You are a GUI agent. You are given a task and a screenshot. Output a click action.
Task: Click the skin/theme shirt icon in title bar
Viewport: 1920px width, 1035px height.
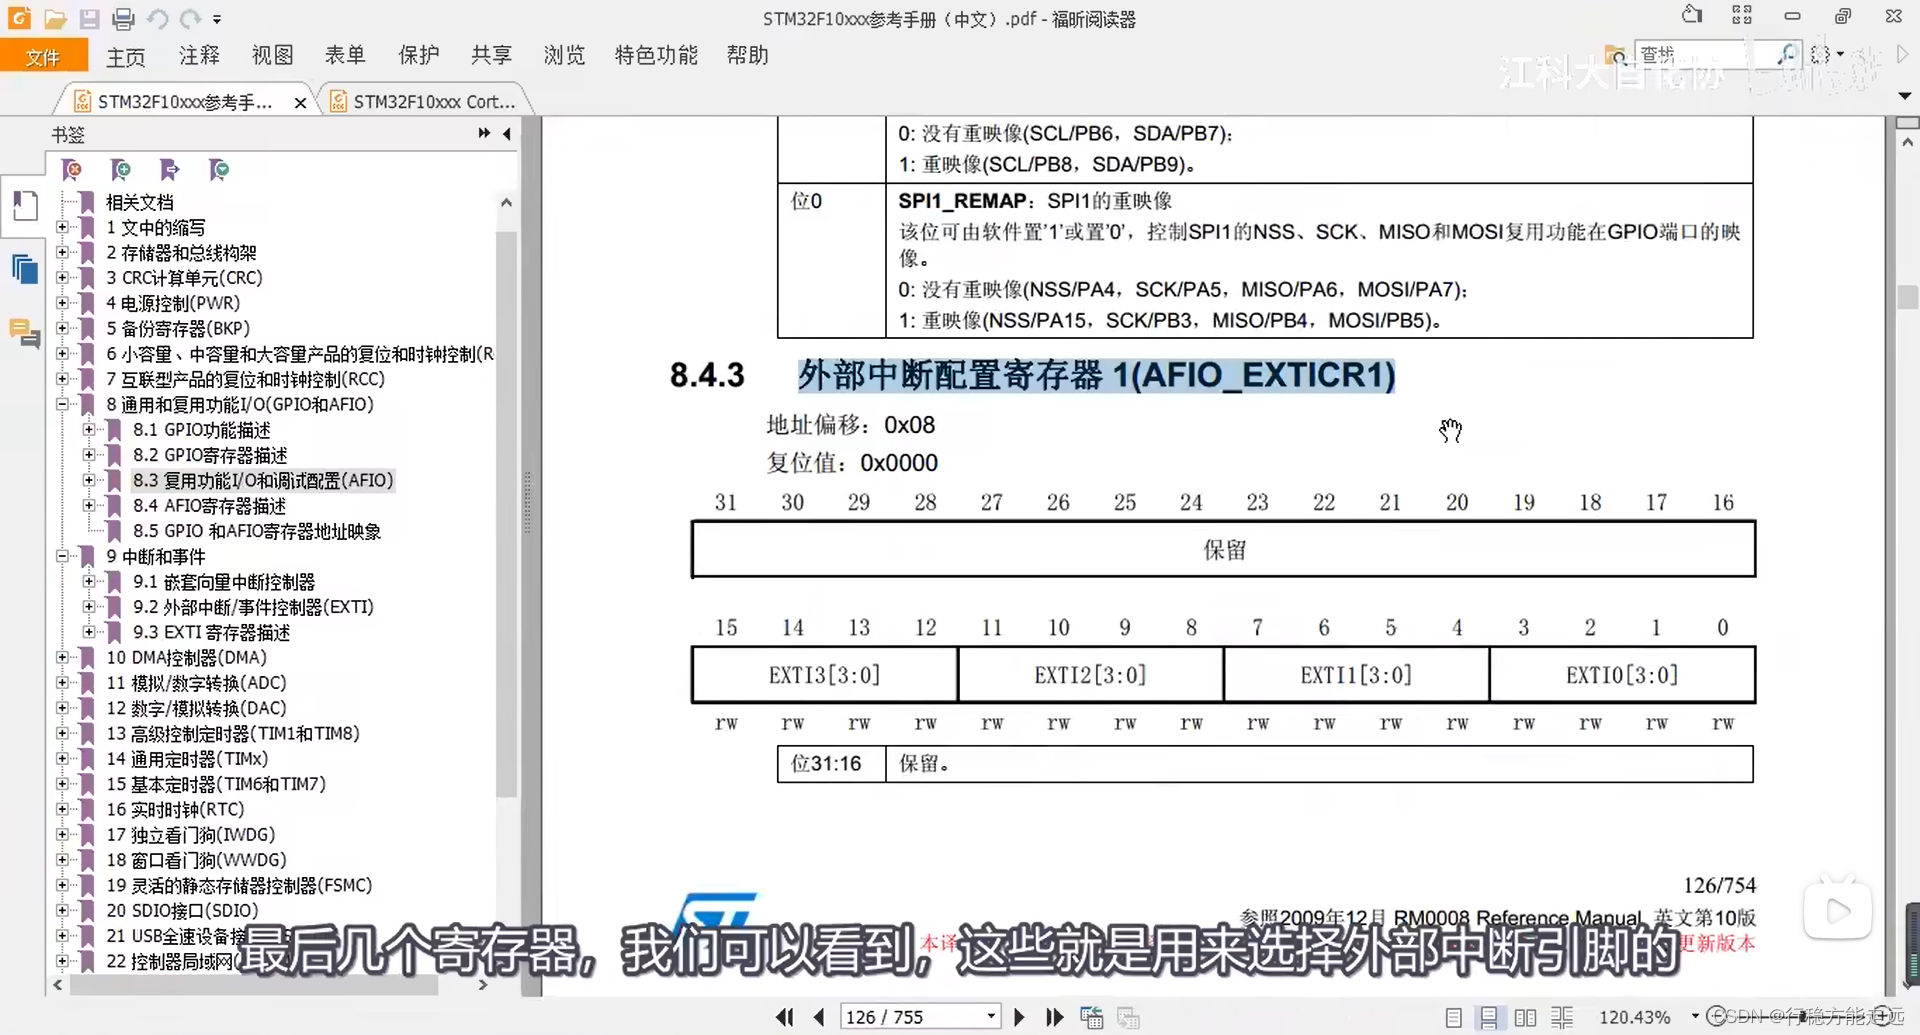[1692, 15]
